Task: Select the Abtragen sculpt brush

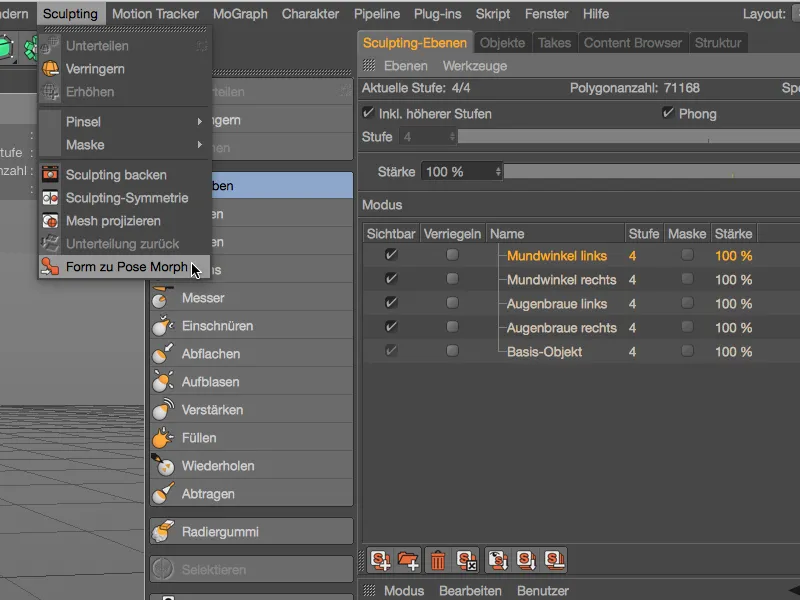Action: 252,494
